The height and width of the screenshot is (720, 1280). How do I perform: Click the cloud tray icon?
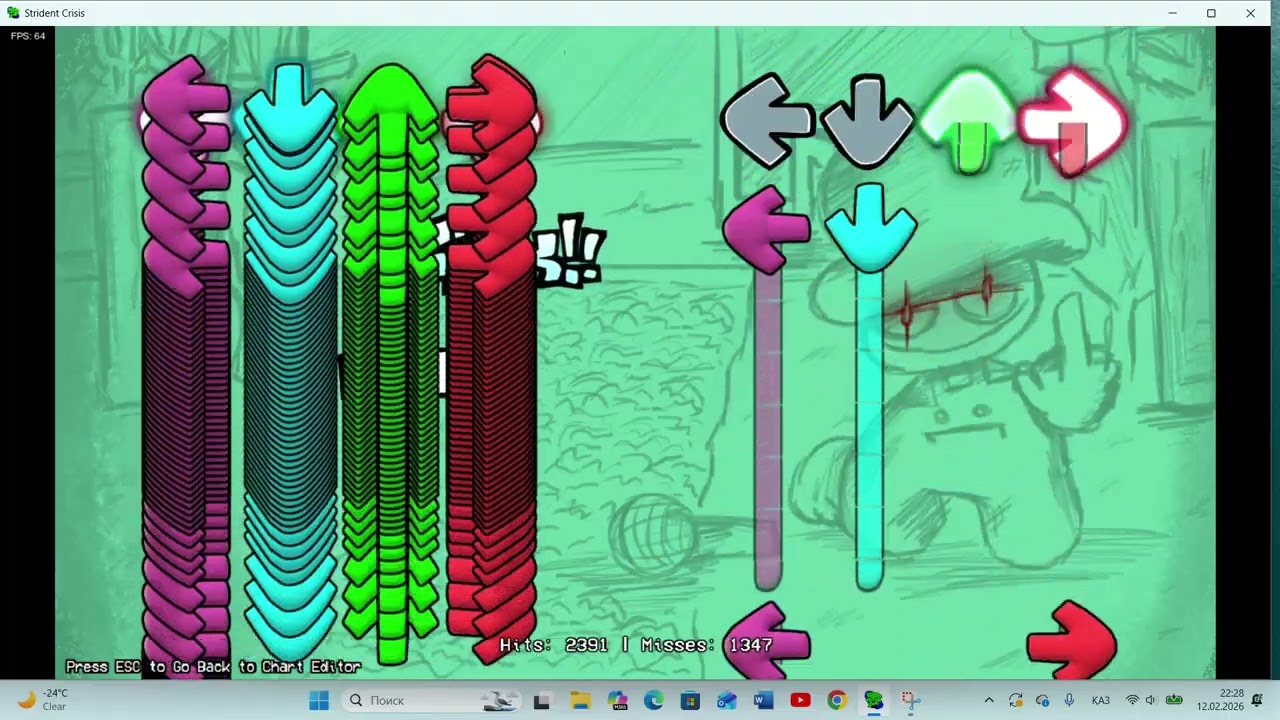click(x=1042, y=700)
